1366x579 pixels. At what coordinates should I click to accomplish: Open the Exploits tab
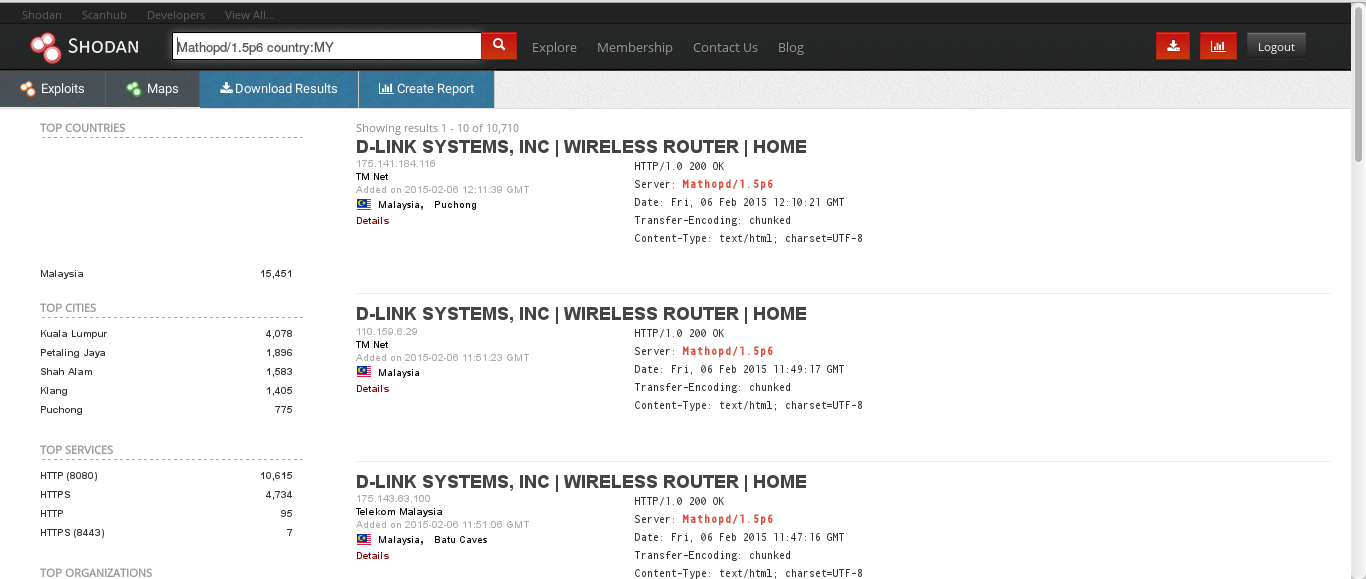[52, 89]
